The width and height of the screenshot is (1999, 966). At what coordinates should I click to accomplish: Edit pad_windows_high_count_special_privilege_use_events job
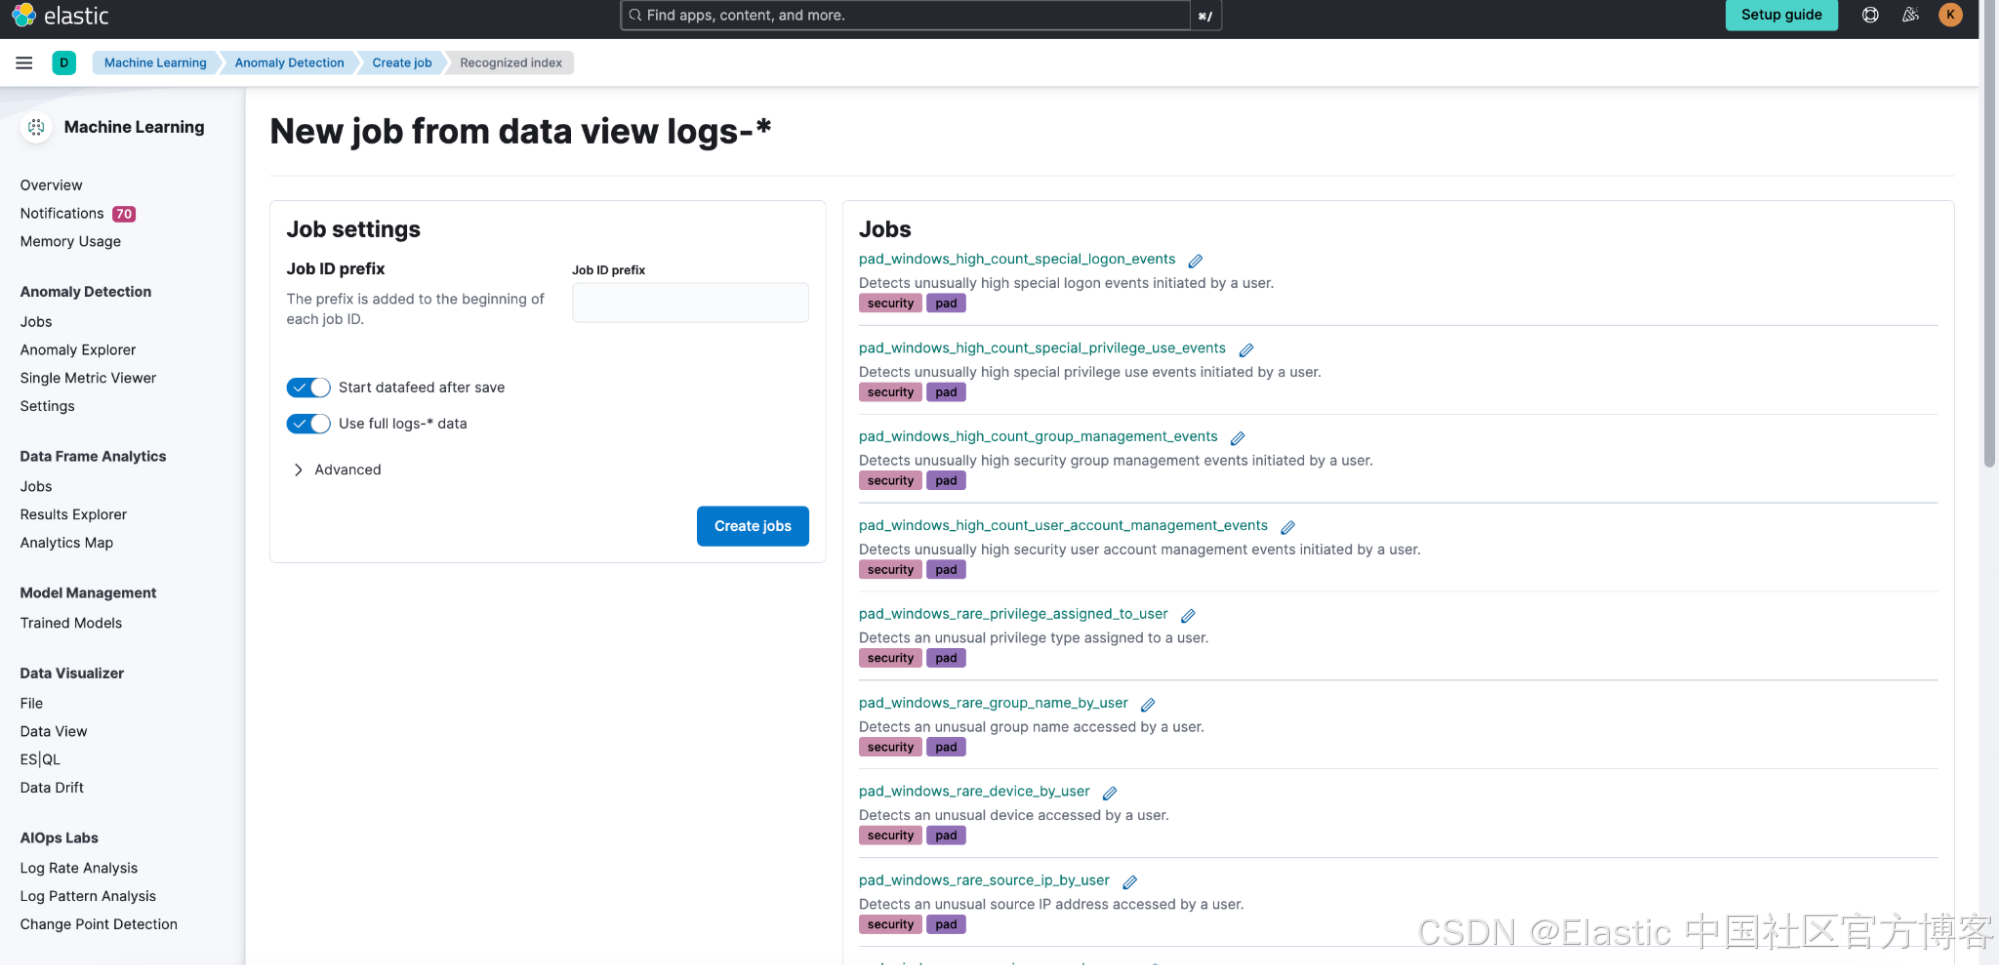[x=1246, y=350]
